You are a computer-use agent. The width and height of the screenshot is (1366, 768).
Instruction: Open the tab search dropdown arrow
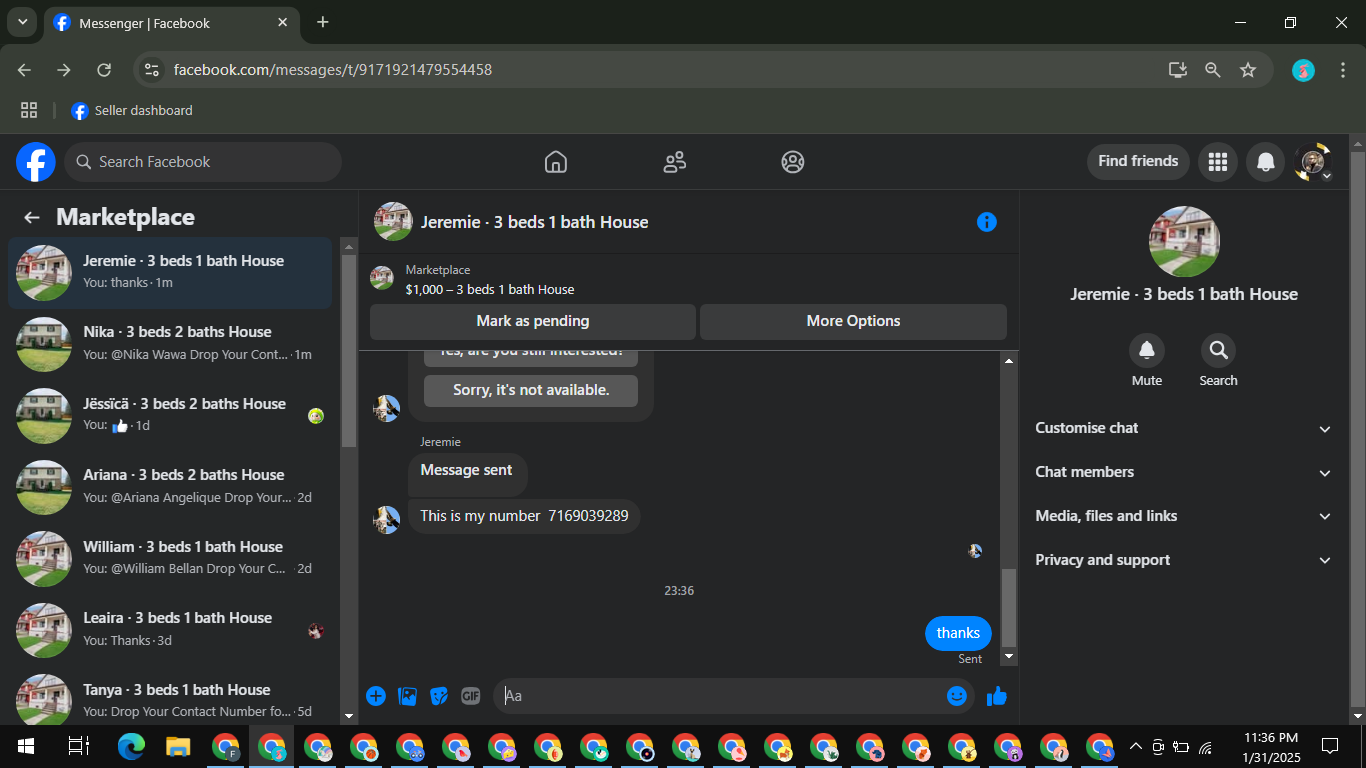22,22
